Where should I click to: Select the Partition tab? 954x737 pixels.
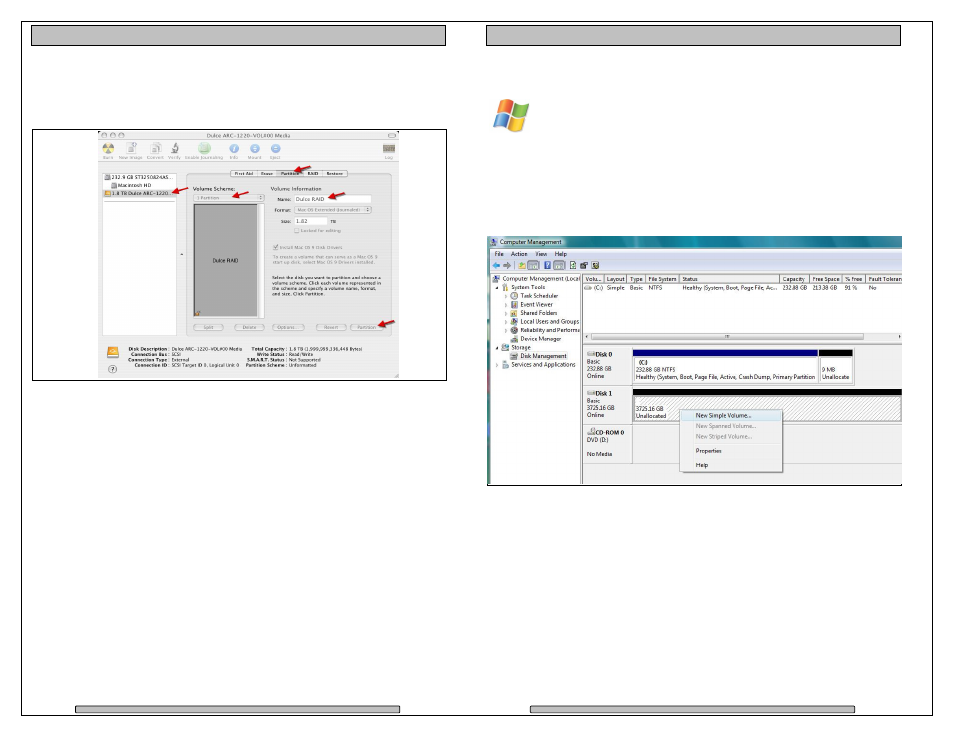pyautogui.click(x=290, y=173)
